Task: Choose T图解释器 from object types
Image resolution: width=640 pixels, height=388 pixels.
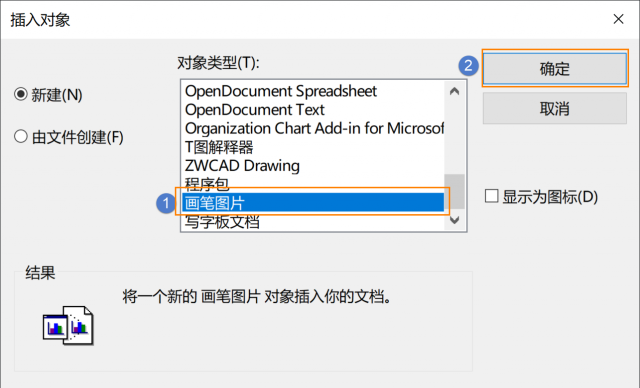Action: tap(313, 147)
